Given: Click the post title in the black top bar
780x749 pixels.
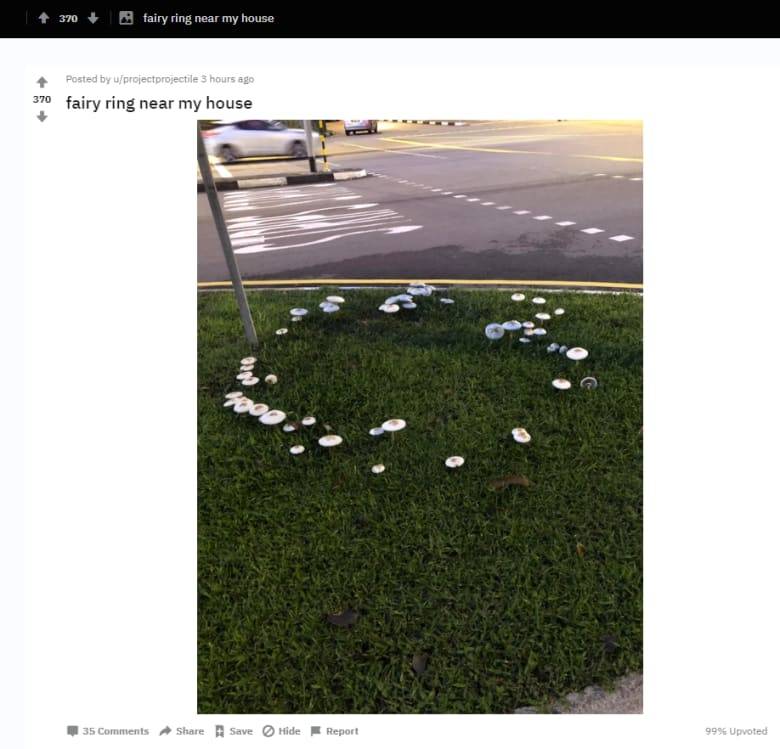Looking at the screenshot, I should pos(208,18).
